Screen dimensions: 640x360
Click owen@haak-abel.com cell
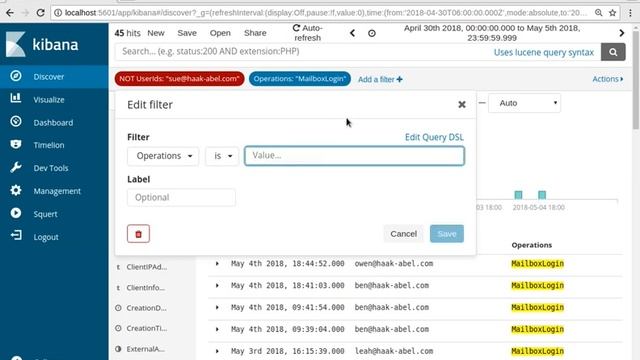[393, 264]
